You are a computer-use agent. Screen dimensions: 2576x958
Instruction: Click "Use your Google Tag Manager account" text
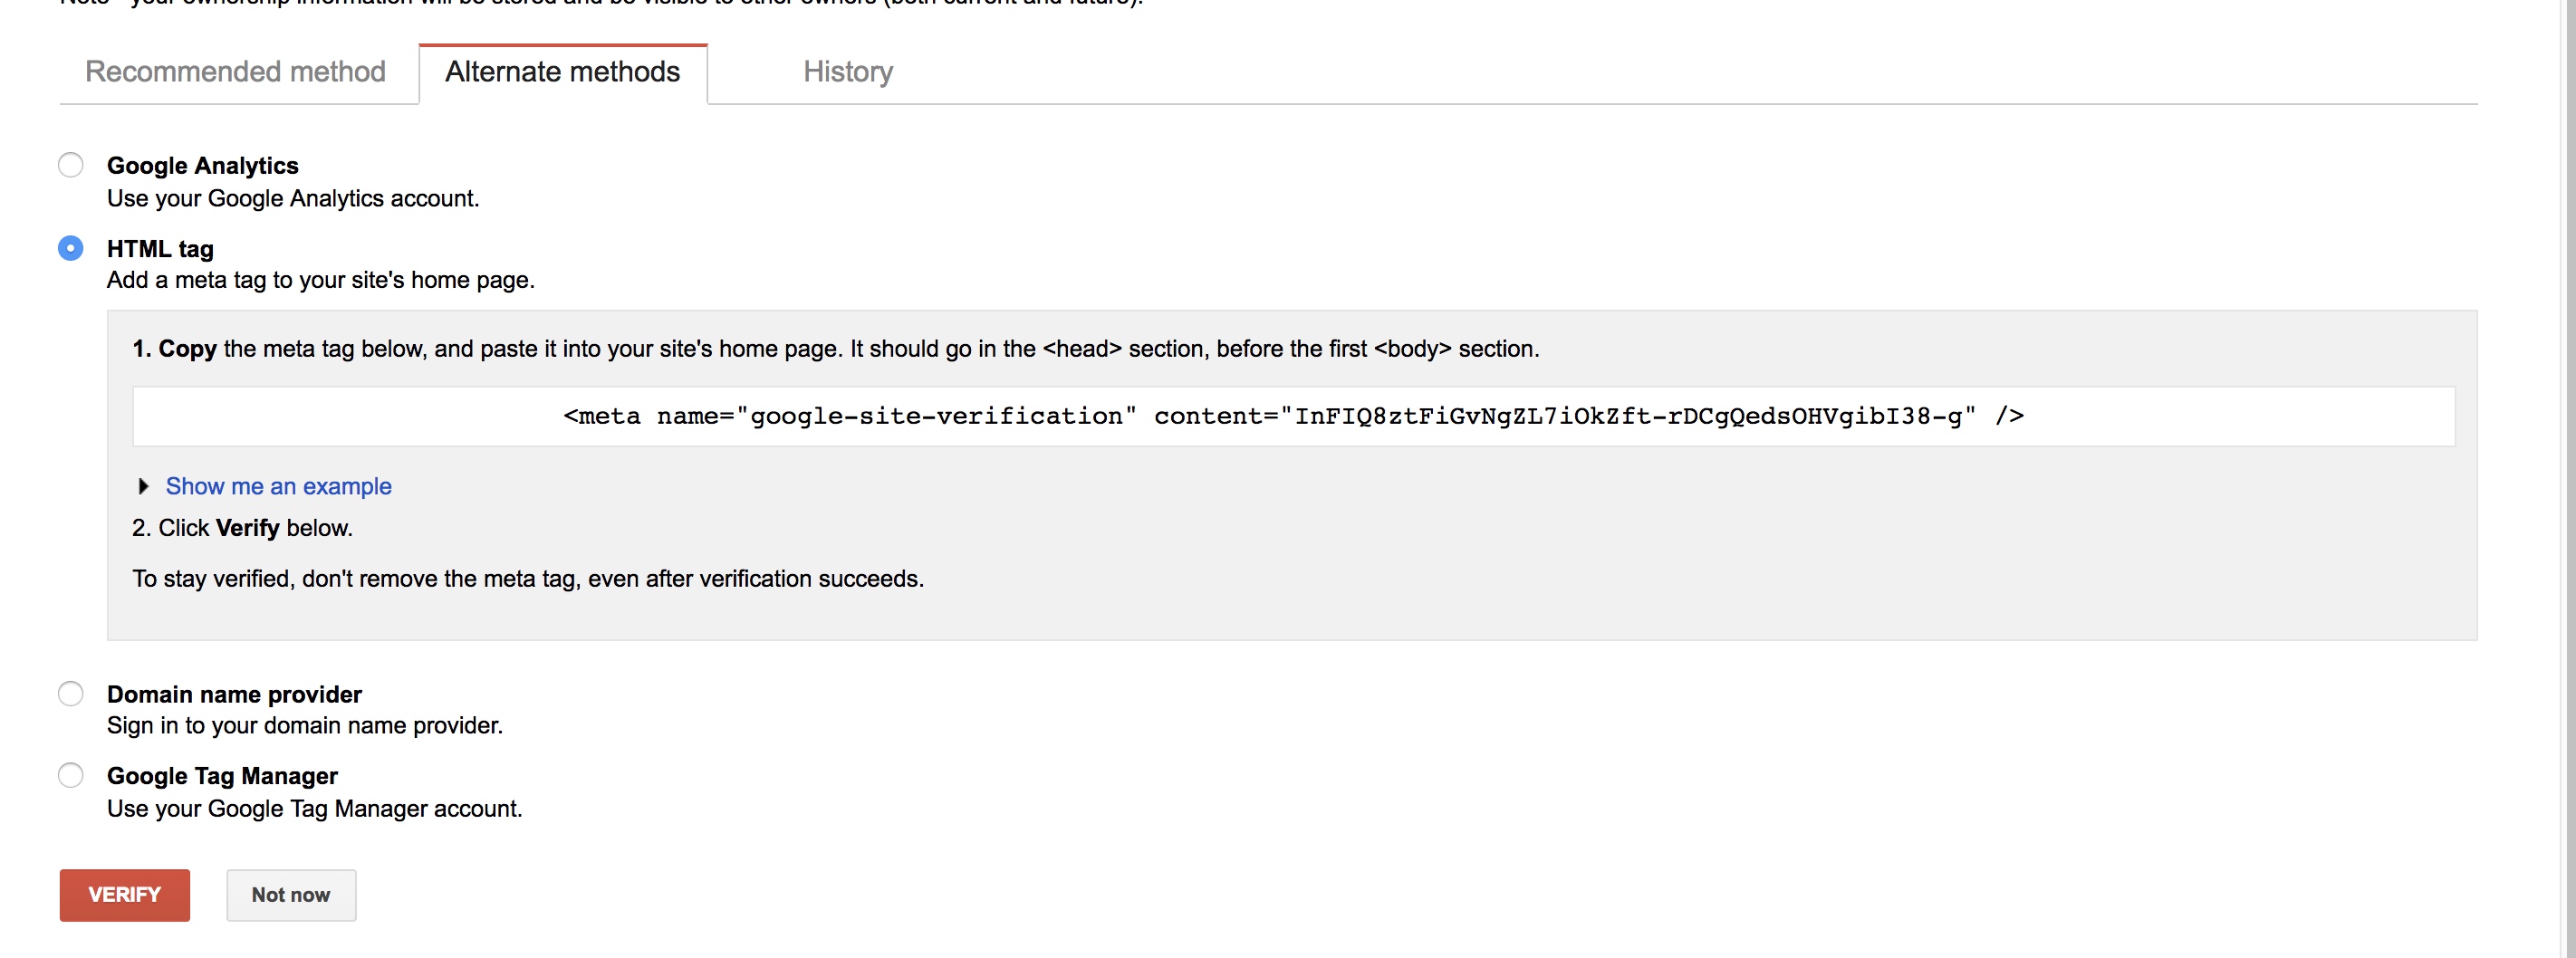(314, 808)
